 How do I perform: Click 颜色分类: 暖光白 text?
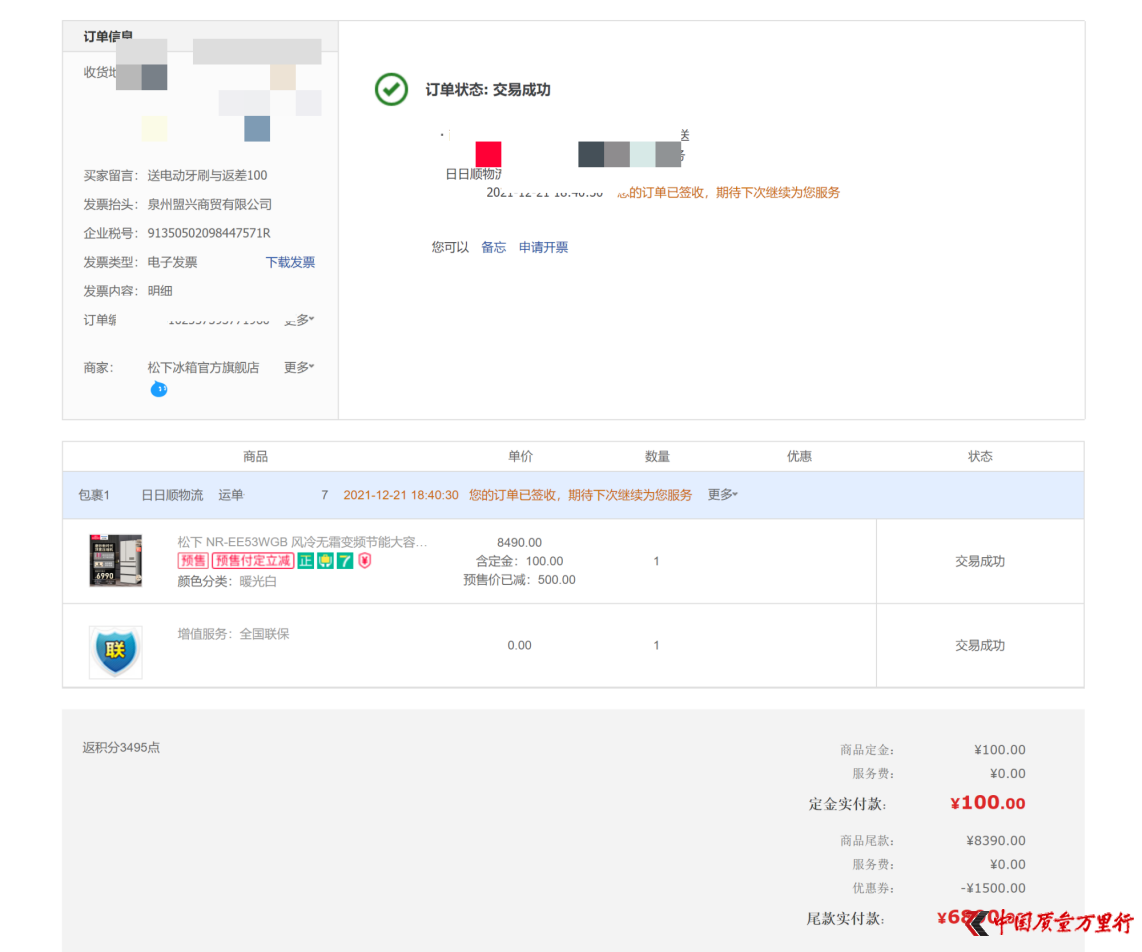click(227, 581)
